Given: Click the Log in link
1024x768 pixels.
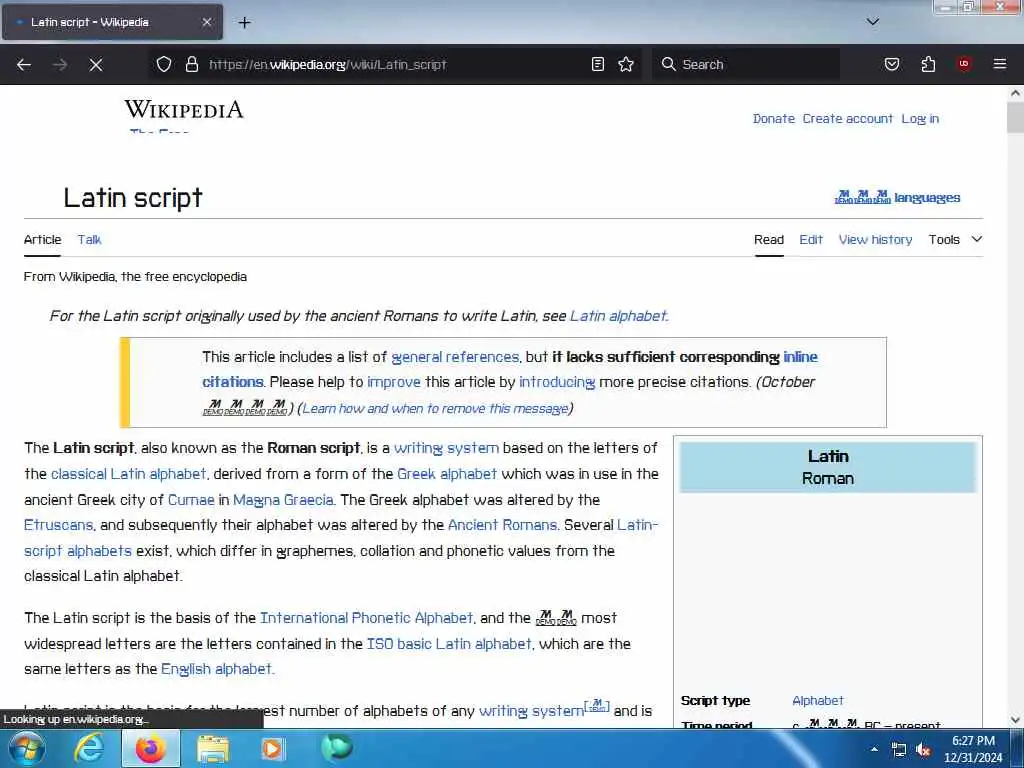Looking at the screenshot, I should [x=920, y=119].
